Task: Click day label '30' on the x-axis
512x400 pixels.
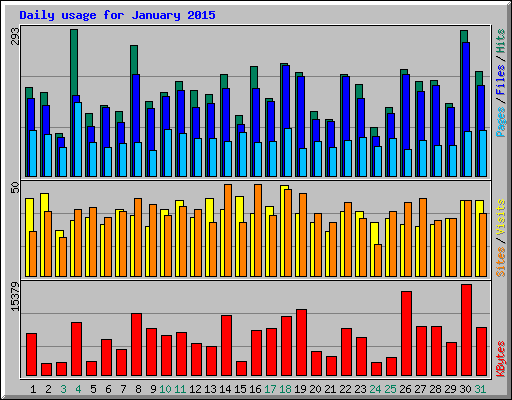Action: point(465,389)
